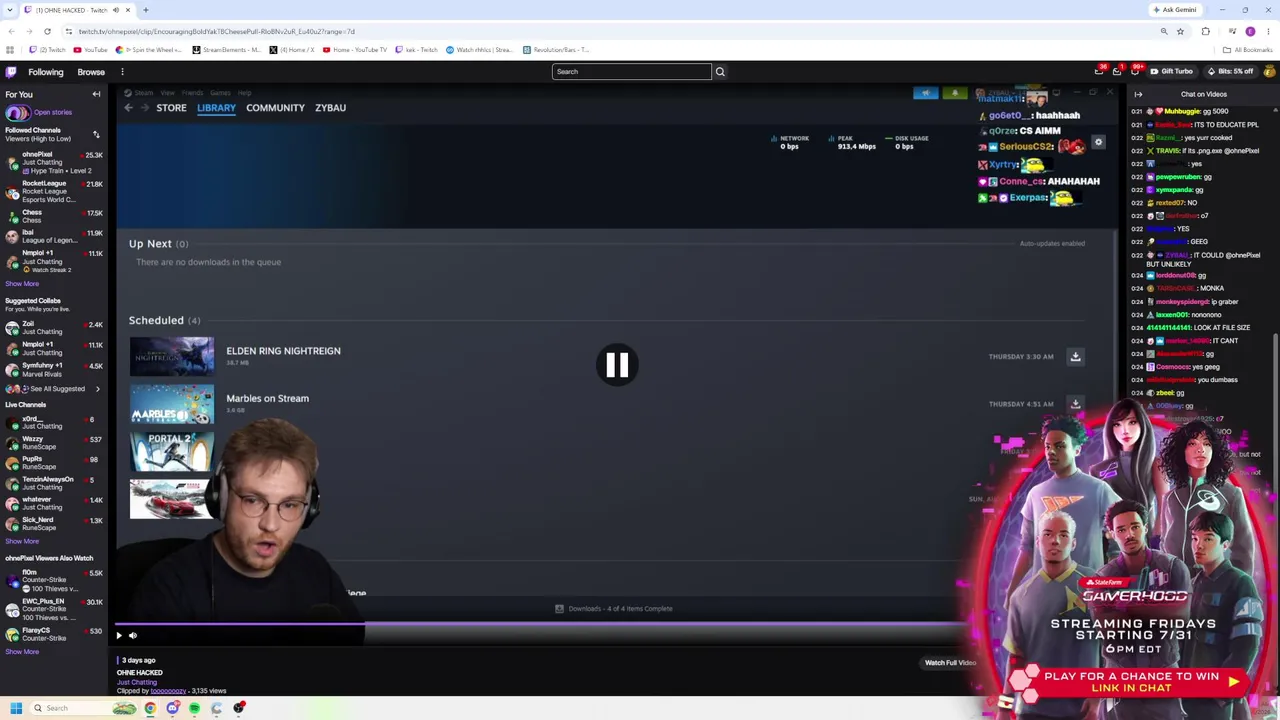
Task: Open the Following page
Action: (46, 72)
